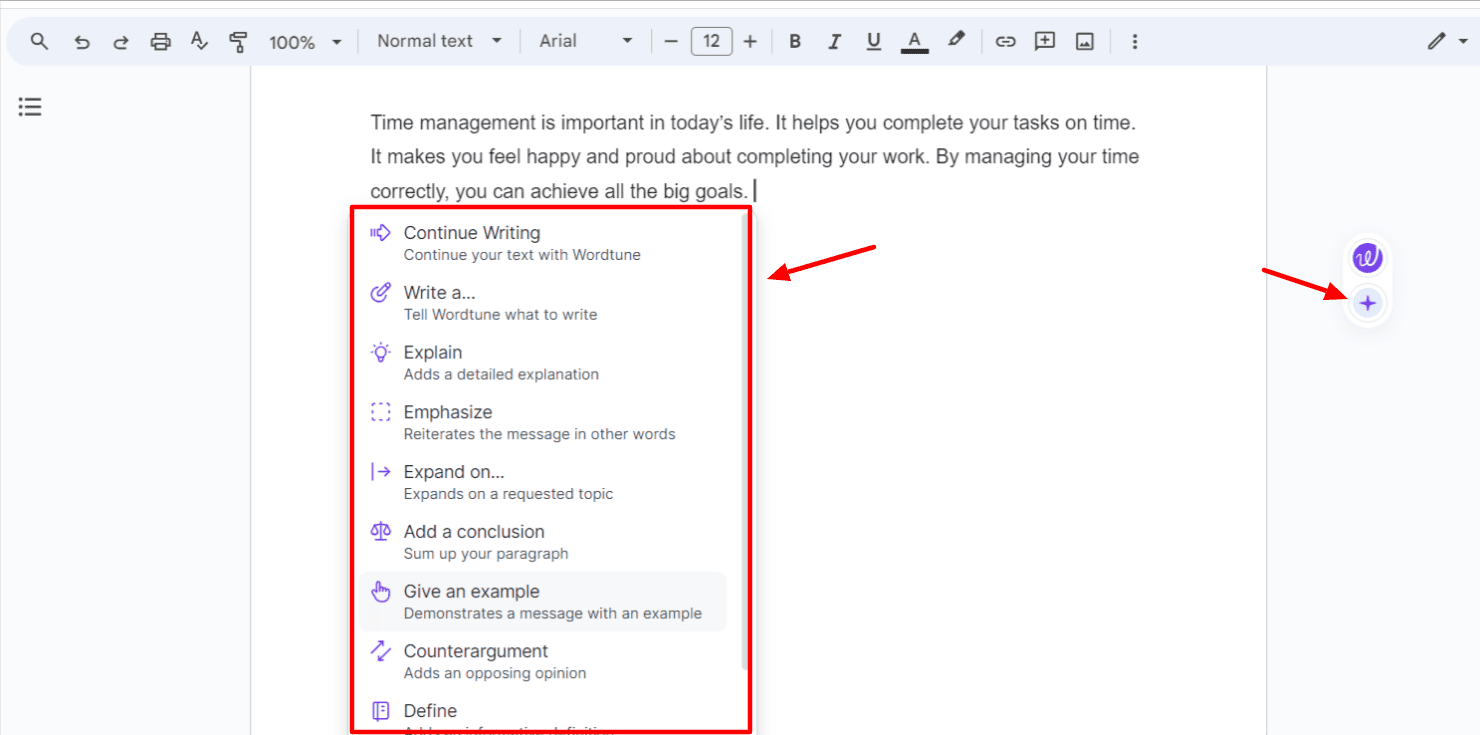This screenshot has width=1480, height=735.
Task: Open the text color picker
Action: 914,42
